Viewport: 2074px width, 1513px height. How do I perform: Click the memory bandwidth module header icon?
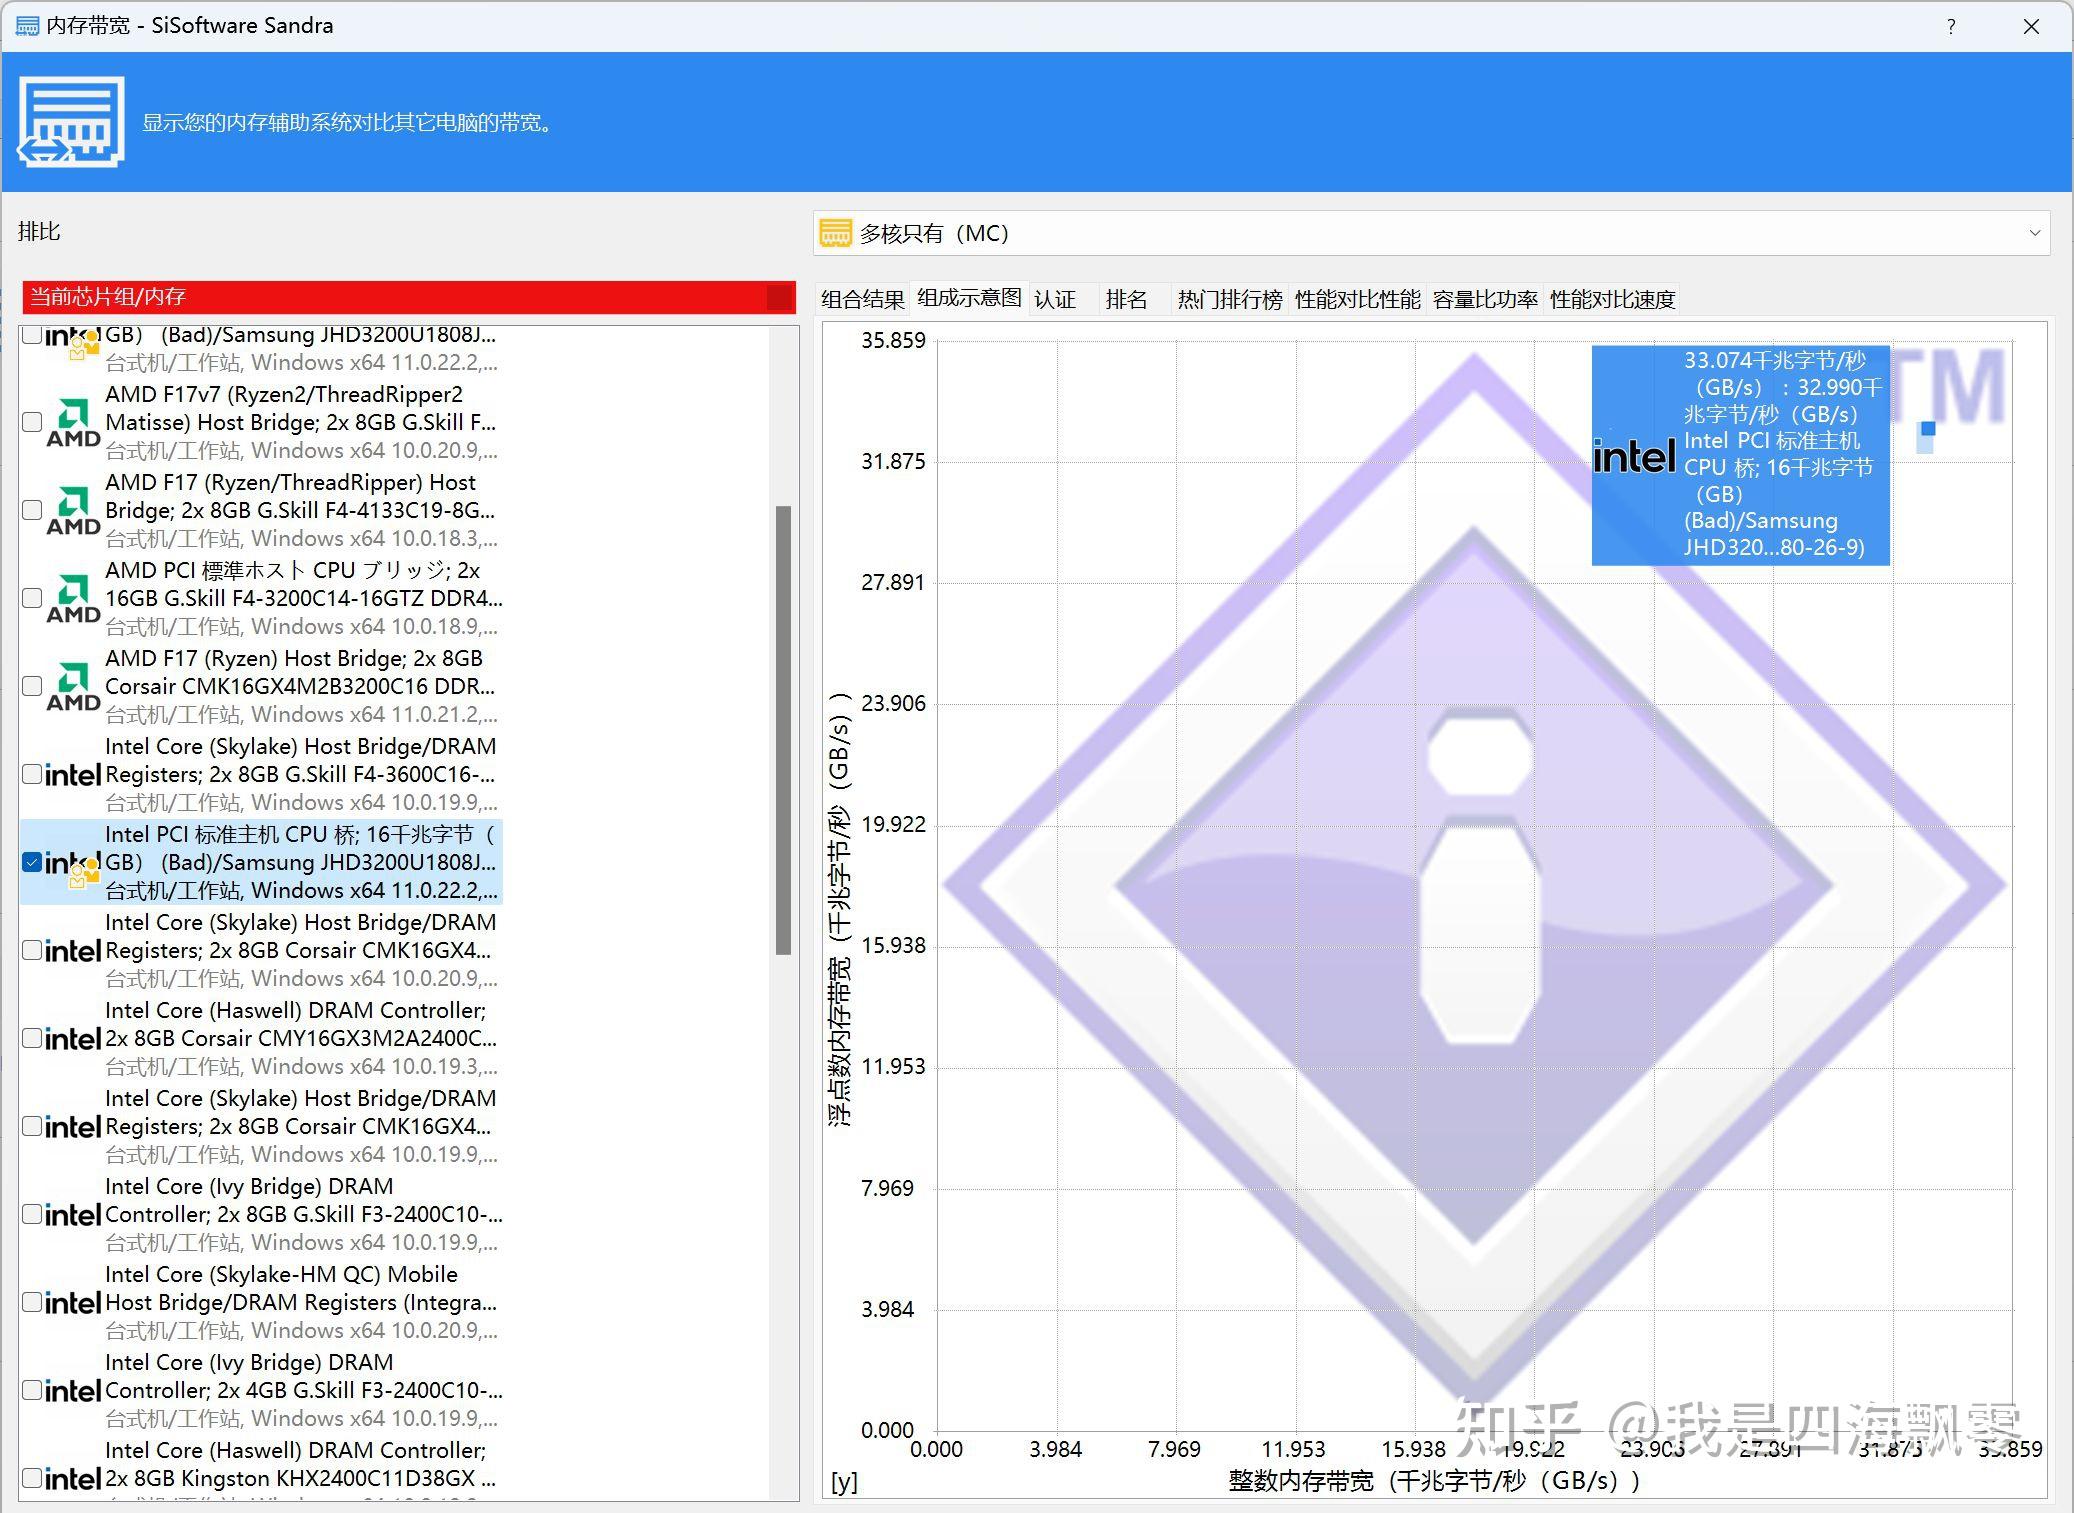click(71, 122)
